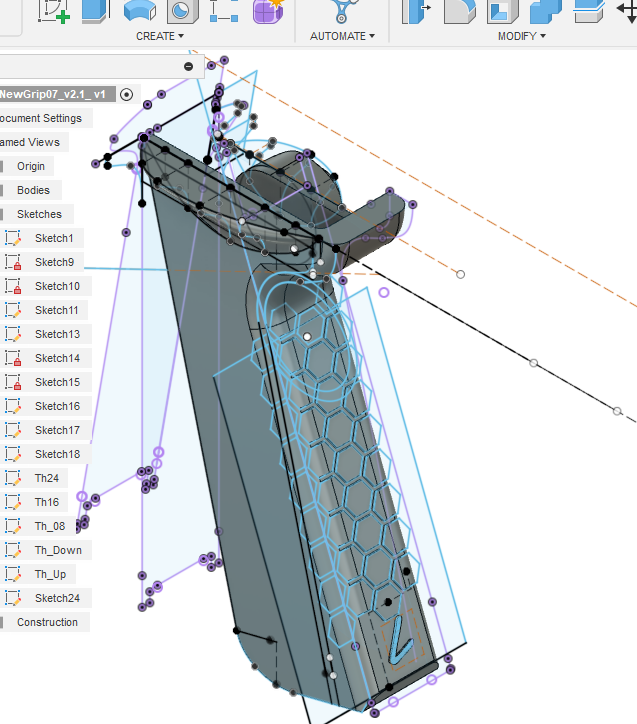Screen dimensions: 637x724
Task: Click the Construction folder item
Action: 47,622
